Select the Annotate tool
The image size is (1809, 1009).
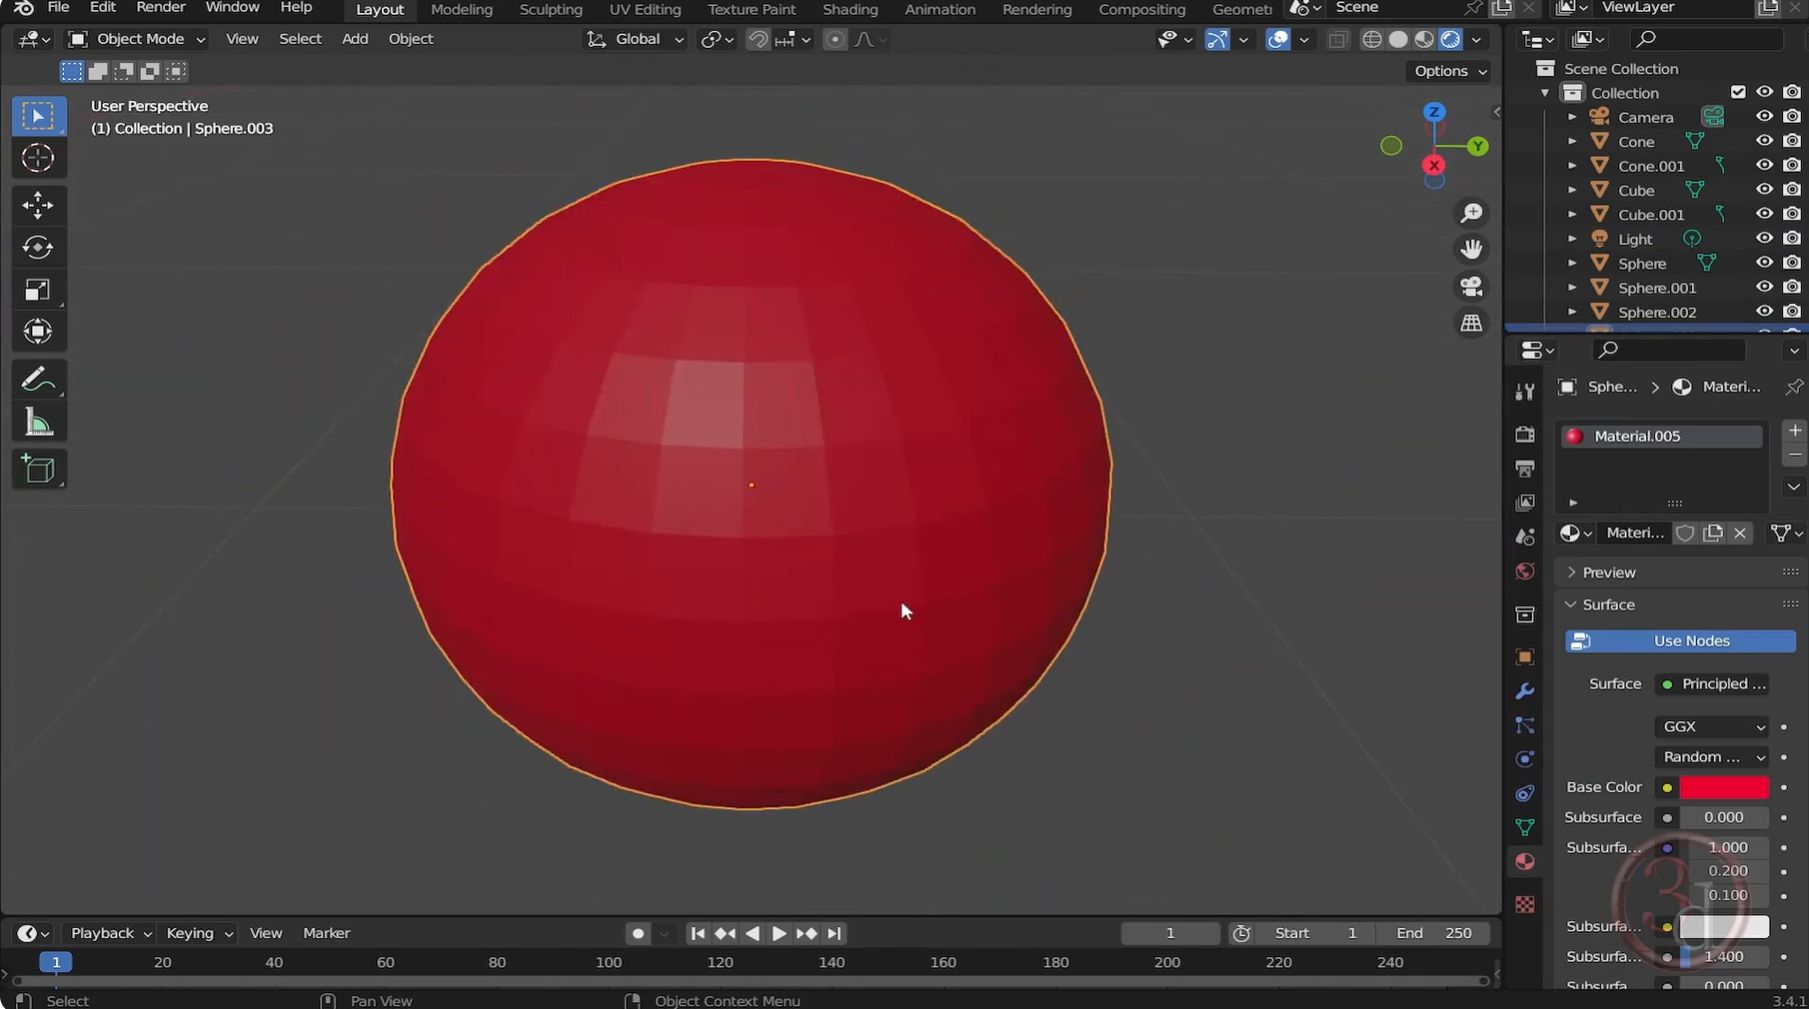(37, 378)
